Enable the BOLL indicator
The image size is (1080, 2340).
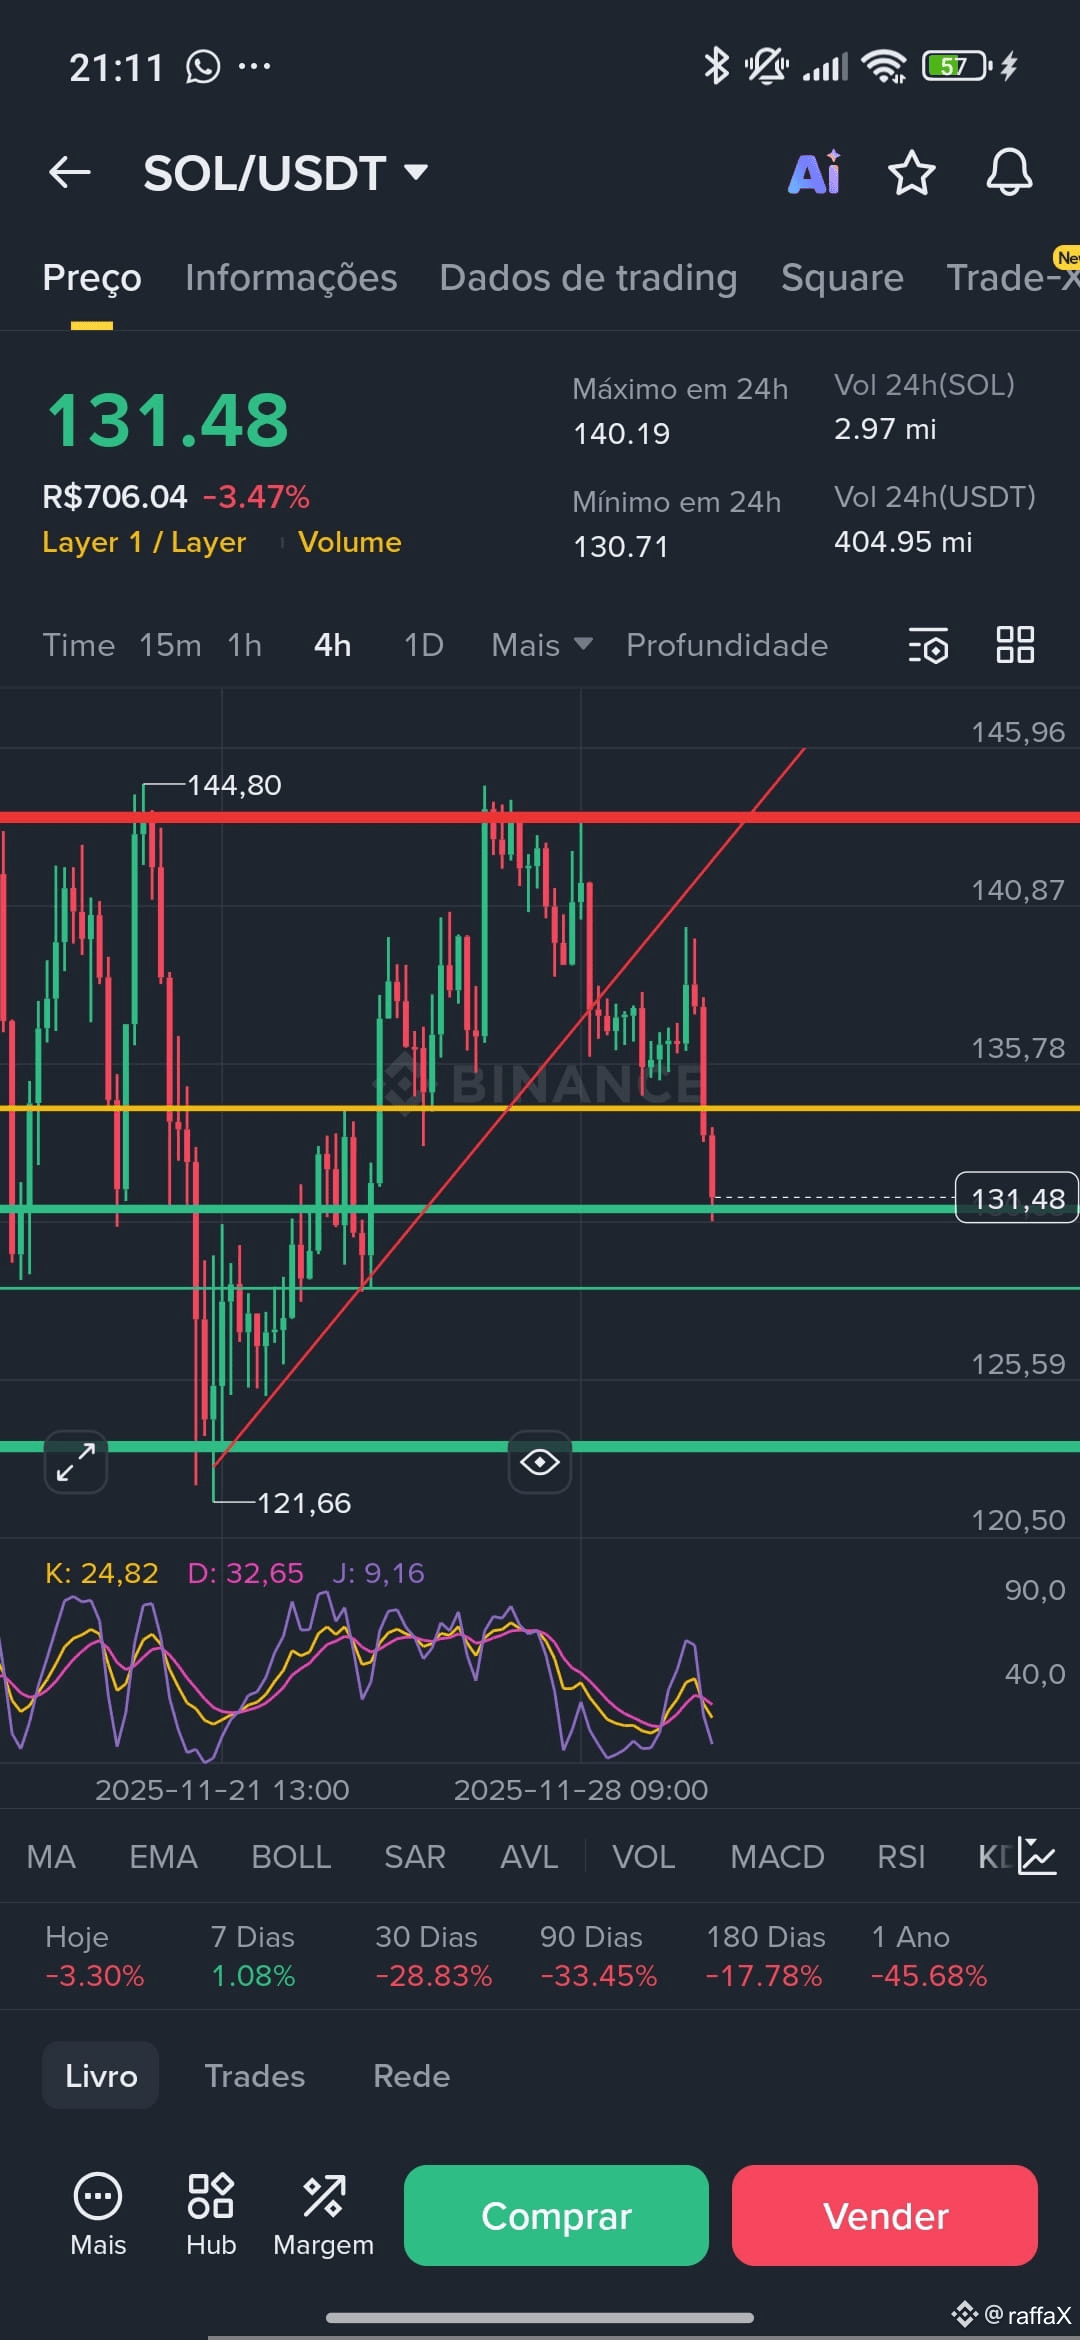[291, 1857]
